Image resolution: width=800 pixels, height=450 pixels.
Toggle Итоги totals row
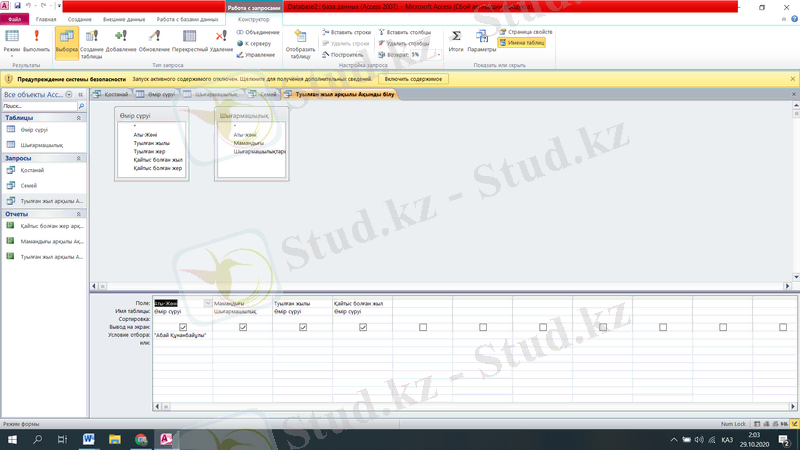click(456, 41)
